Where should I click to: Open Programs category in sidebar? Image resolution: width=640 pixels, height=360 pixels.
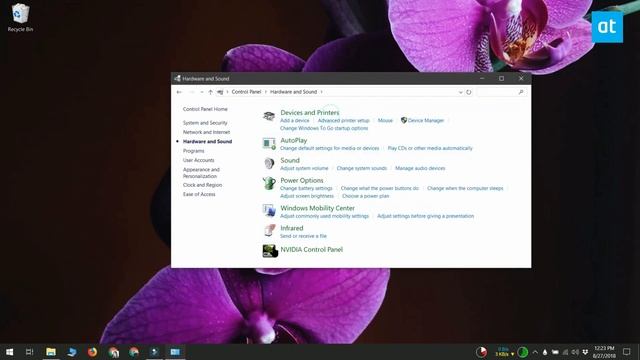193,151
